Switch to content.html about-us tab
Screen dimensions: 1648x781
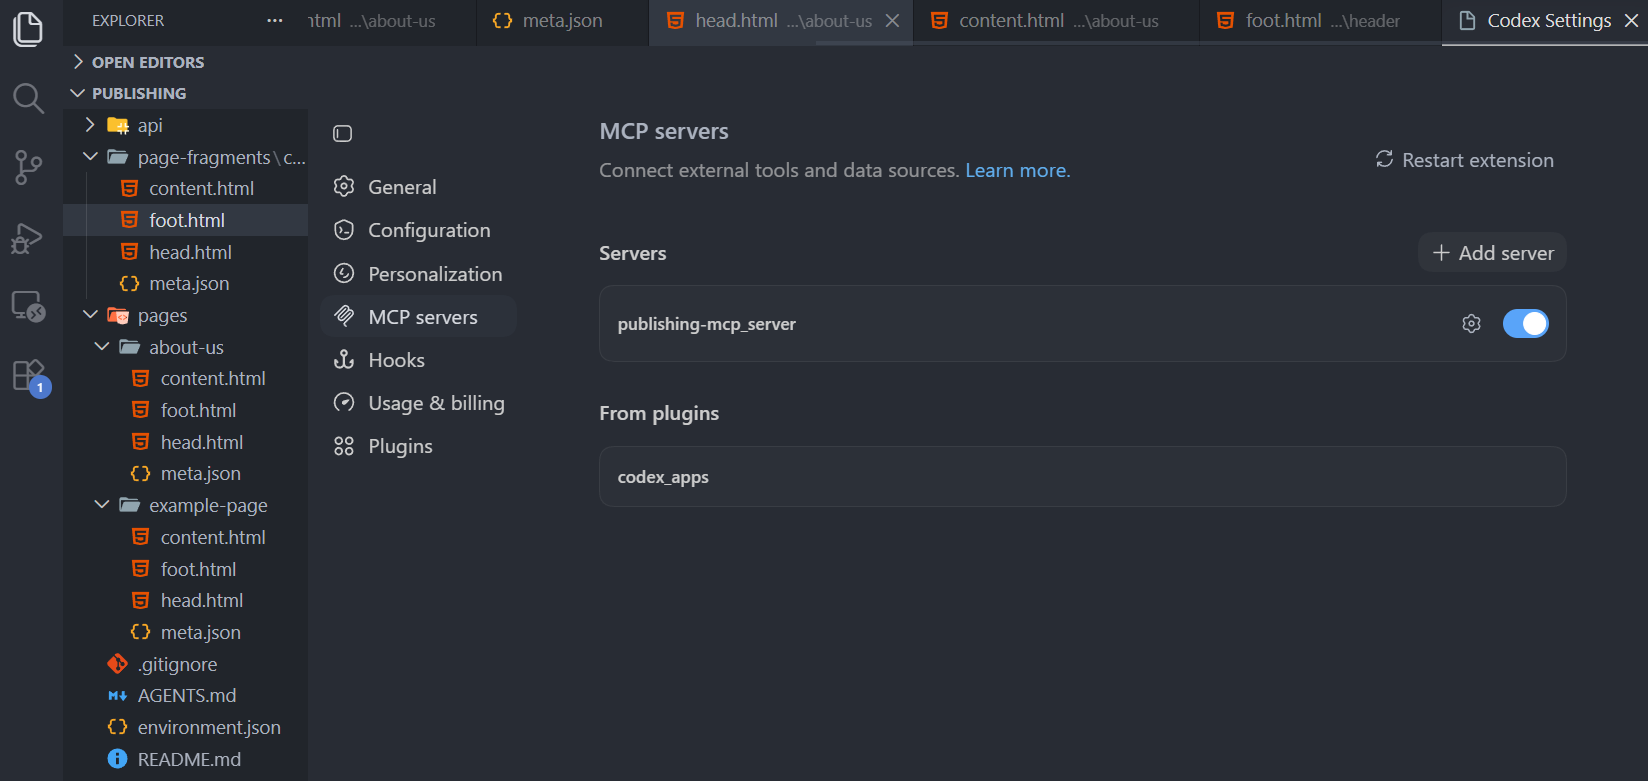tap(1056, 21)
